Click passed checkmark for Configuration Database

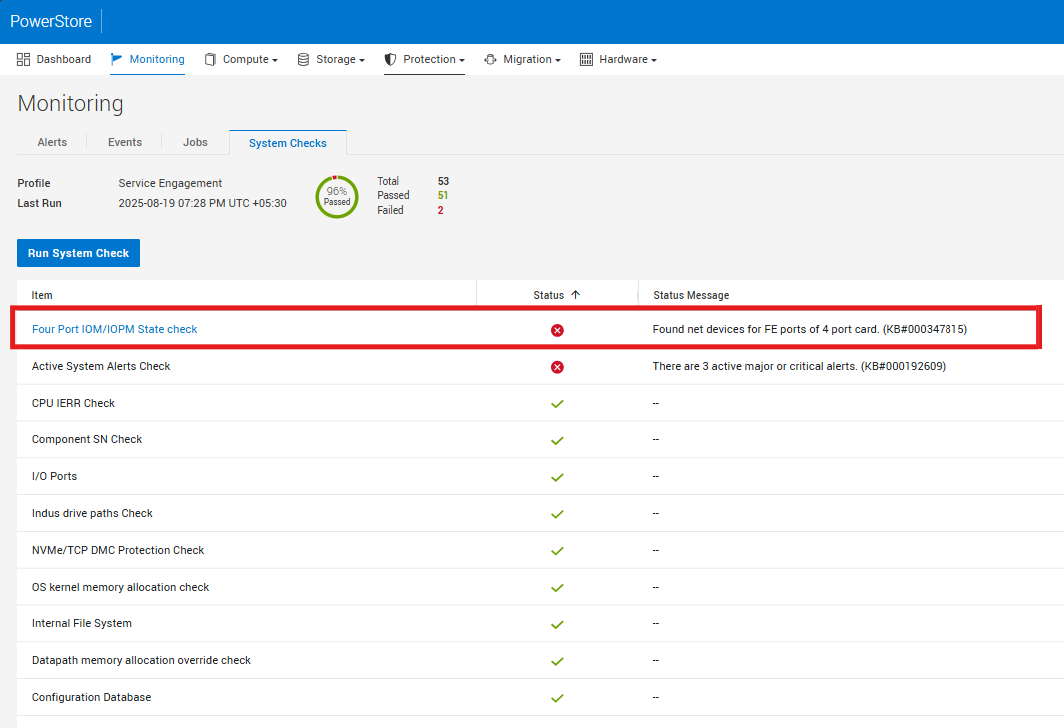pyautogui.click(x=557, y=697)
